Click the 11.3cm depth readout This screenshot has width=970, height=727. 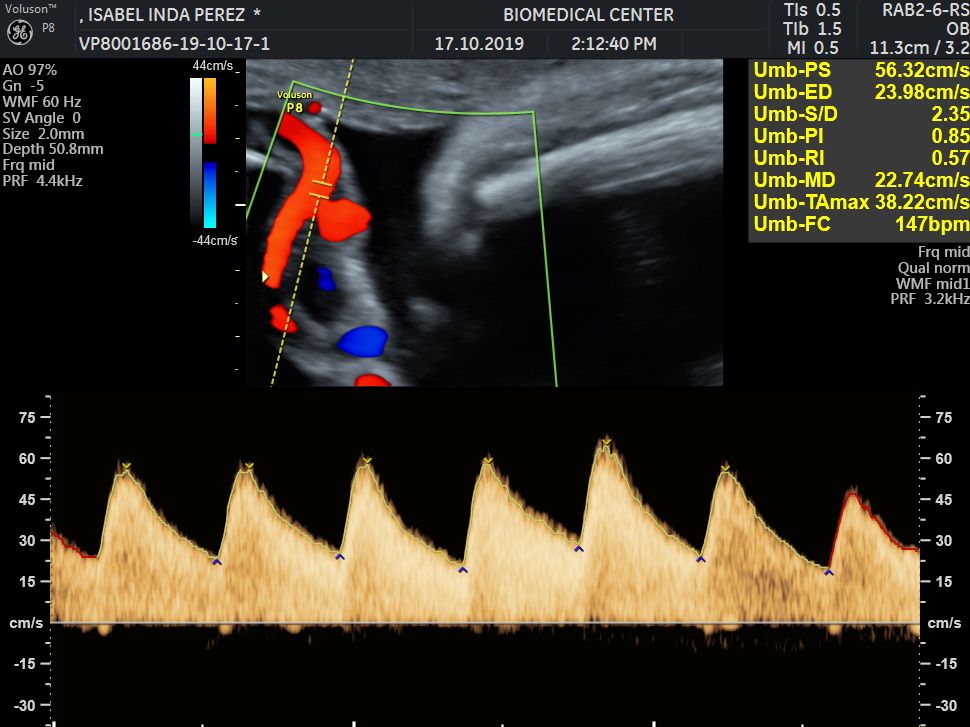tap(899, 48)
